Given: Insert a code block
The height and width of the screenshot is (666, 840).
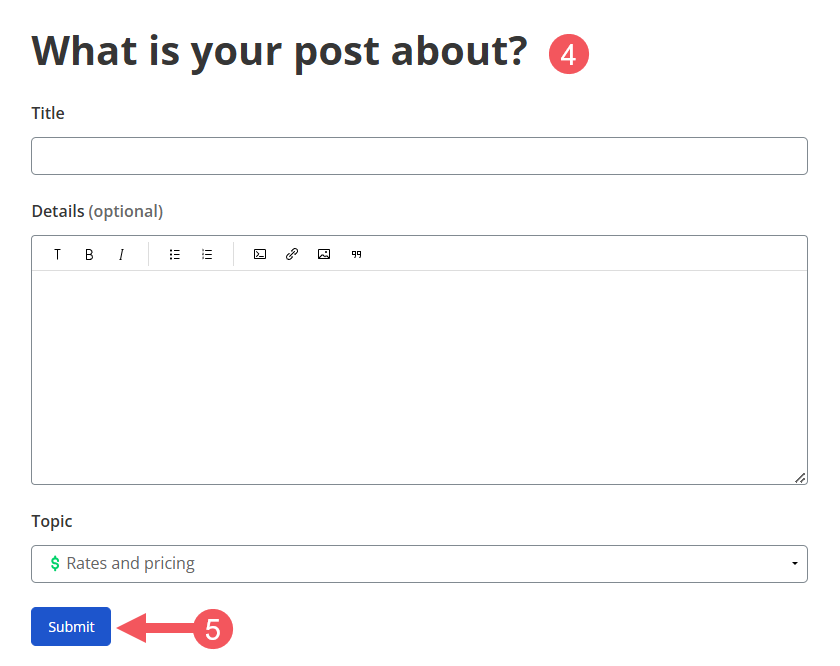Looking at the screenshot, I should 260,255.
